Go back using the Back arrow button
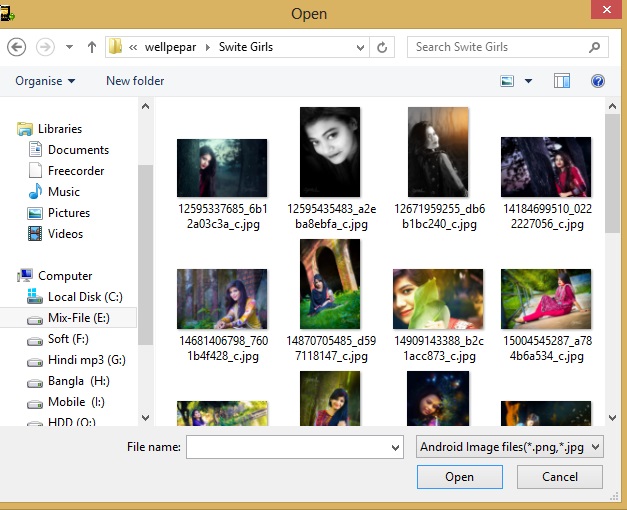 pos(16,47)
